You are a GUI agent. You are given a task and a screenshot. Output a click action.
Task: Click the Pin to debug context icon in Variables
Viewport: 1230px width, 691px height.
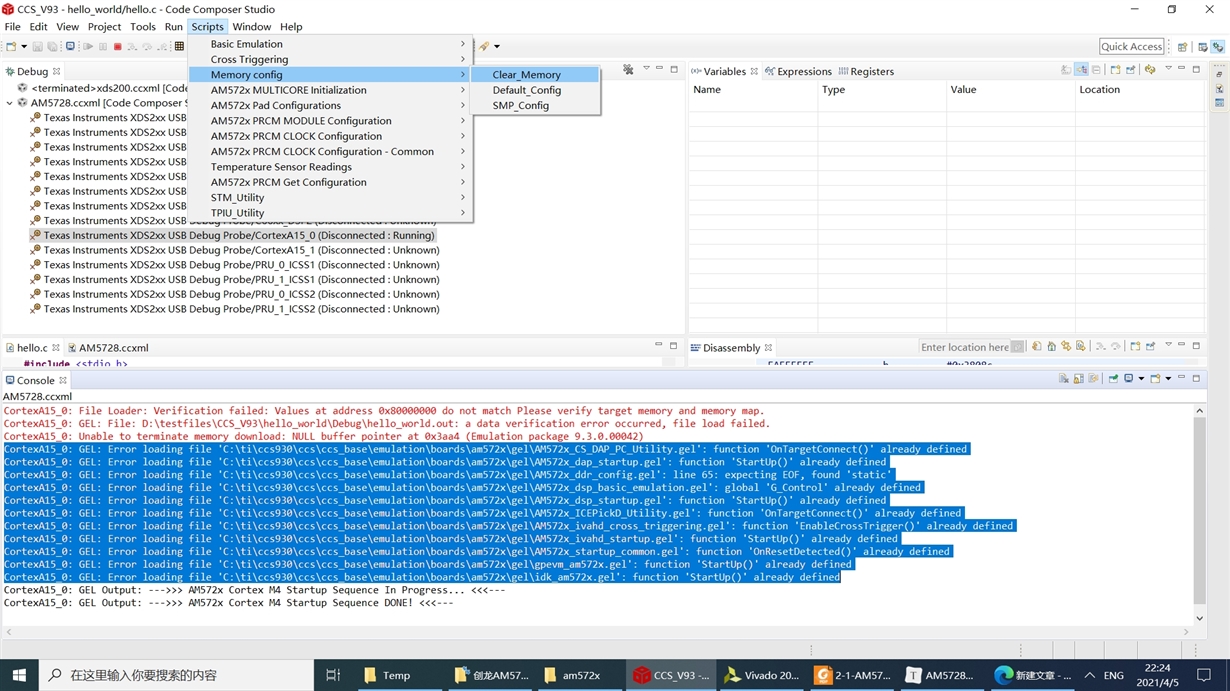coord(1130,70)
